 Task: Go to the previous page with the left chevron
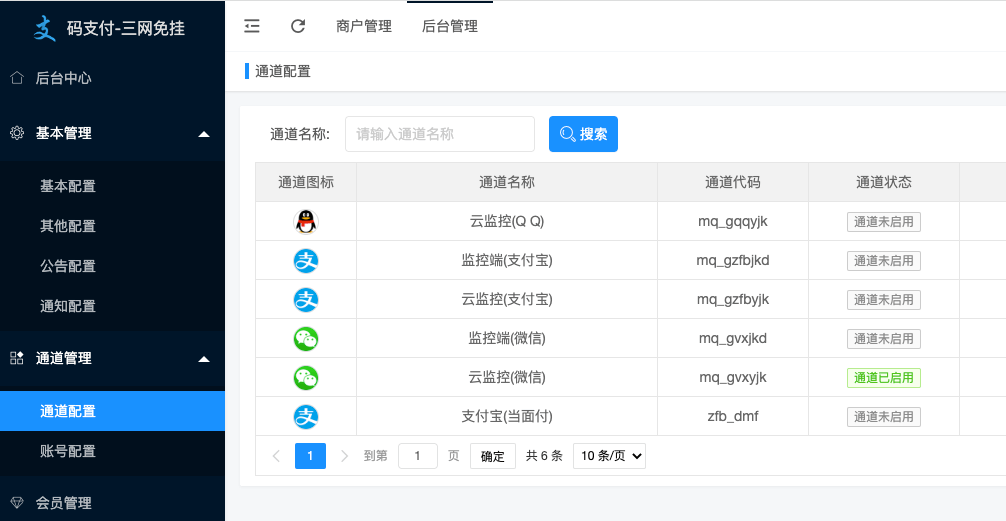[x=277, y=456]
